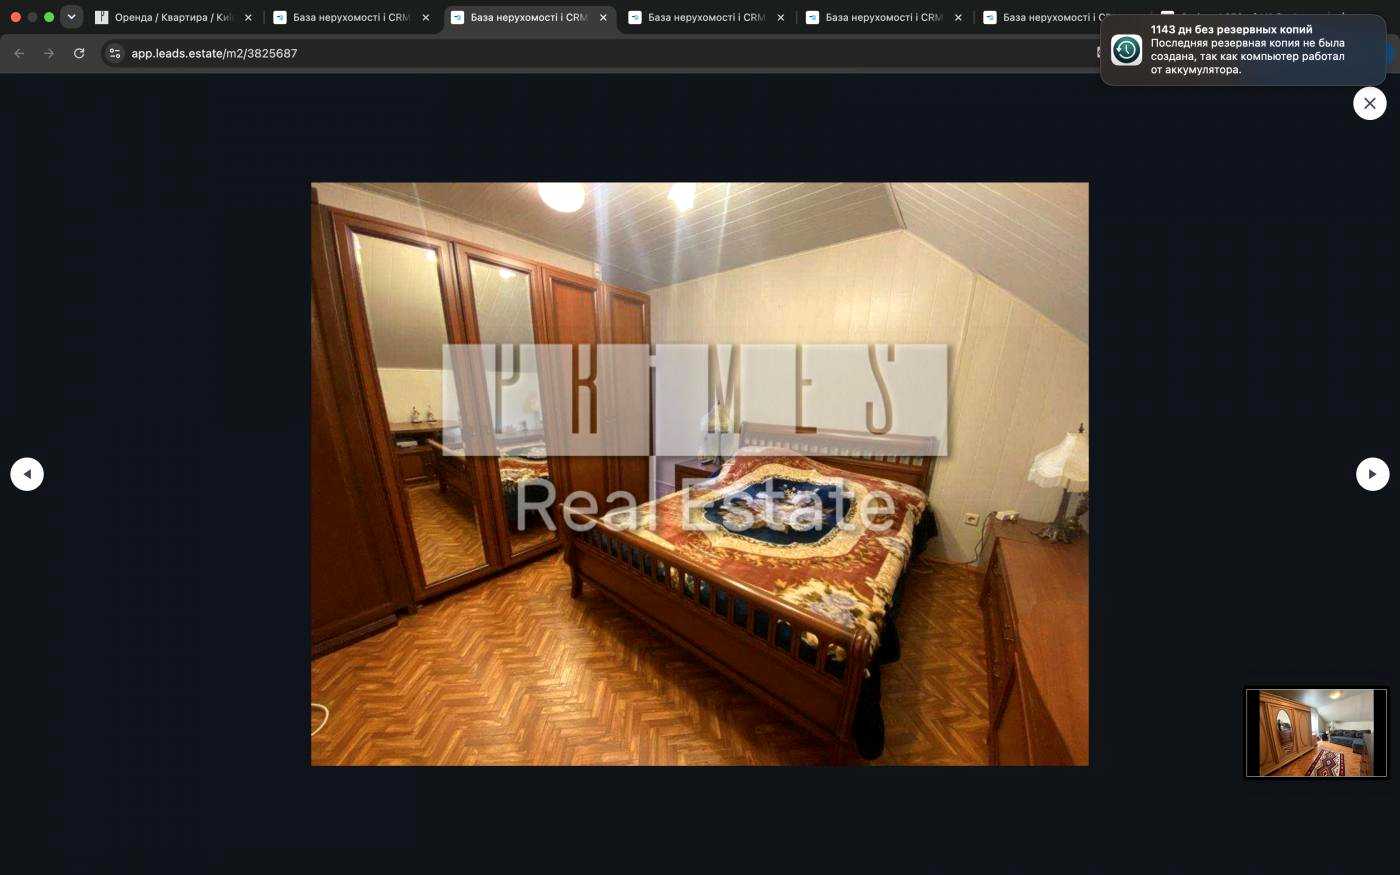Screen dimensions: 1400x875
Task: Close the photo lightbox viewer
Action: [1369, 103]
